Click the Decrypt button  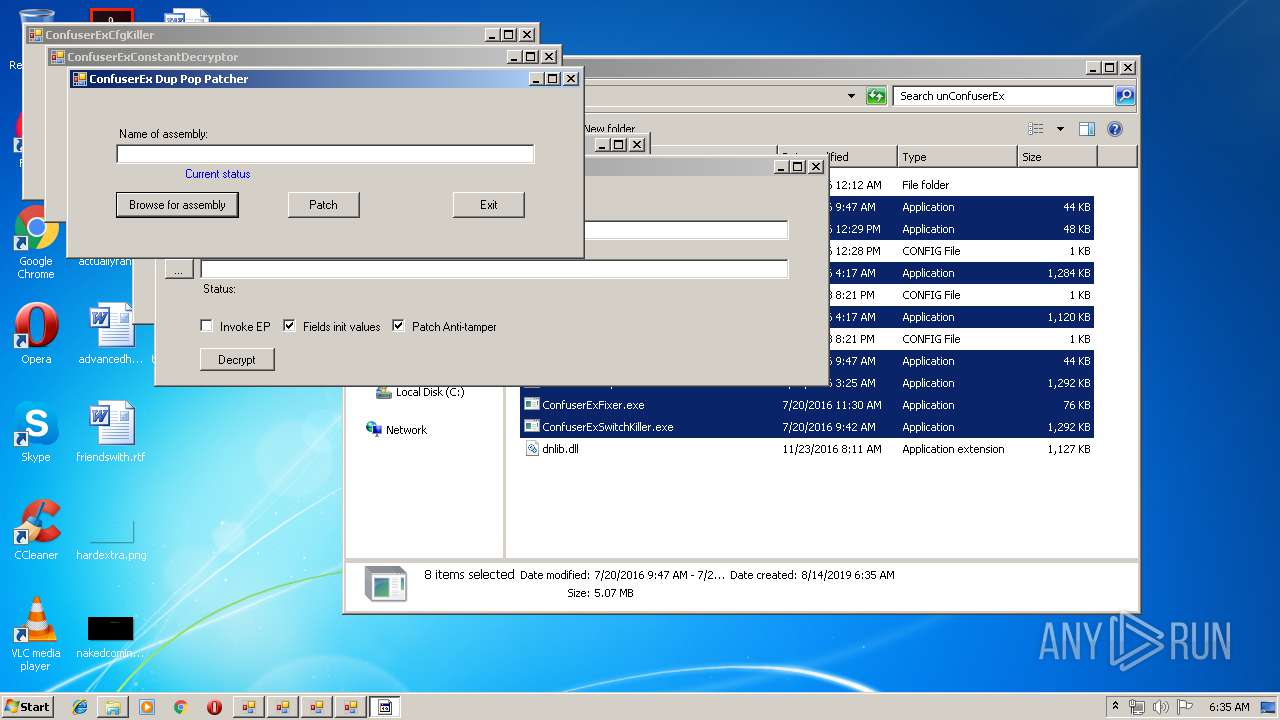point(237,360)
